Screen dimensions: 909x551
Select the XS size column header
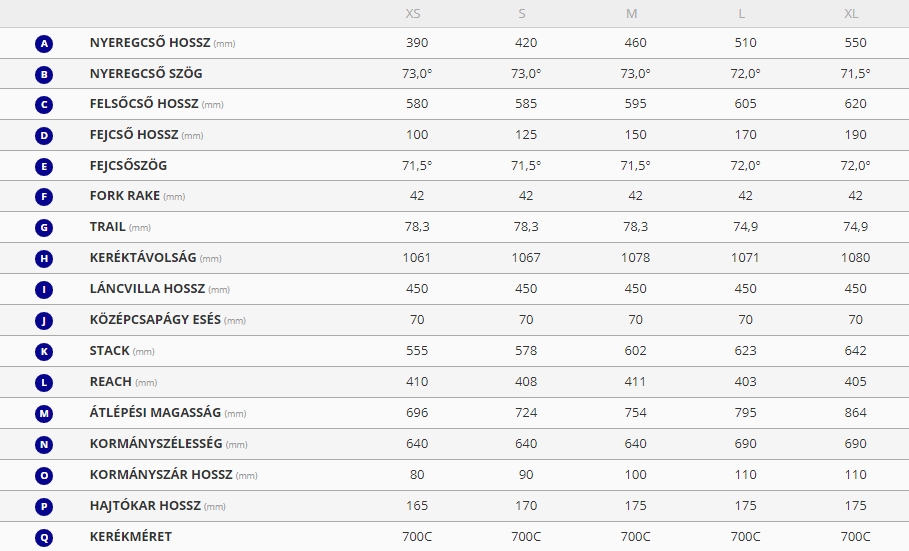[x=413, y=14]
